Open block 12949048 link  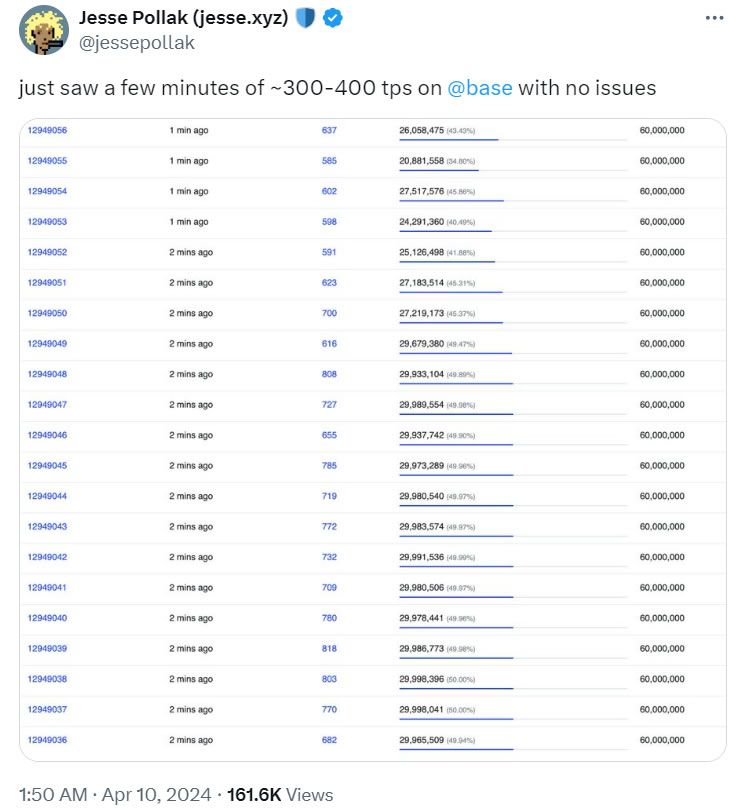click(x=47, y=374)
